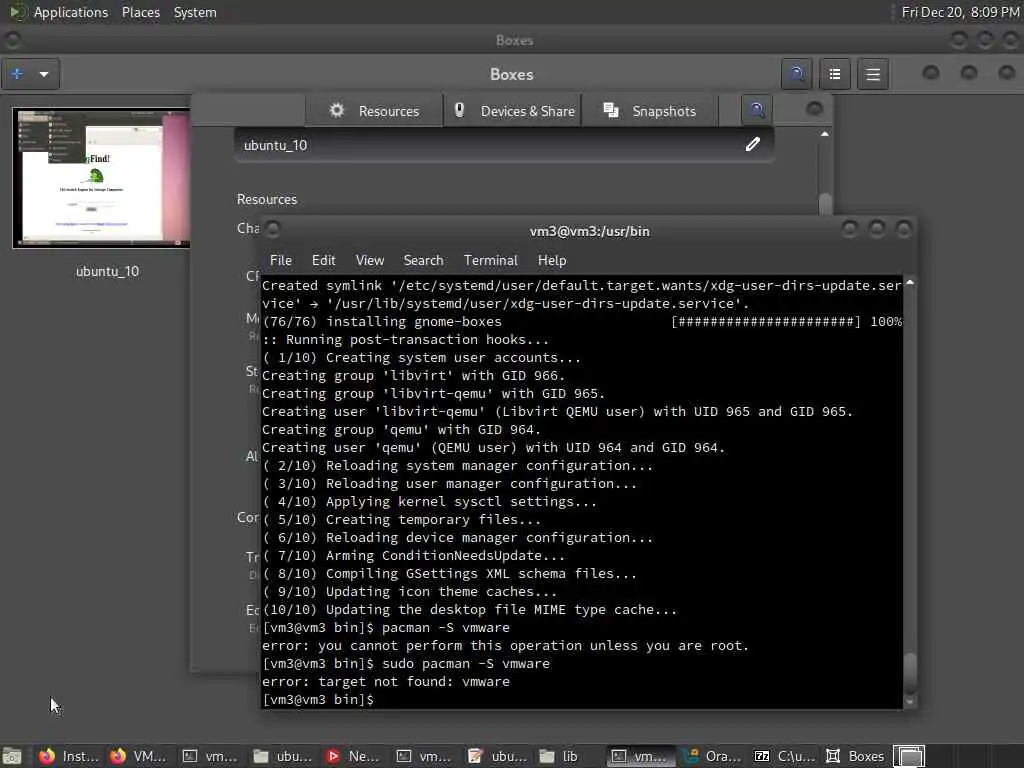
Task: Open the 'lib' folder taskbar item
Action: pyautogui.click(x=567, y=756)
